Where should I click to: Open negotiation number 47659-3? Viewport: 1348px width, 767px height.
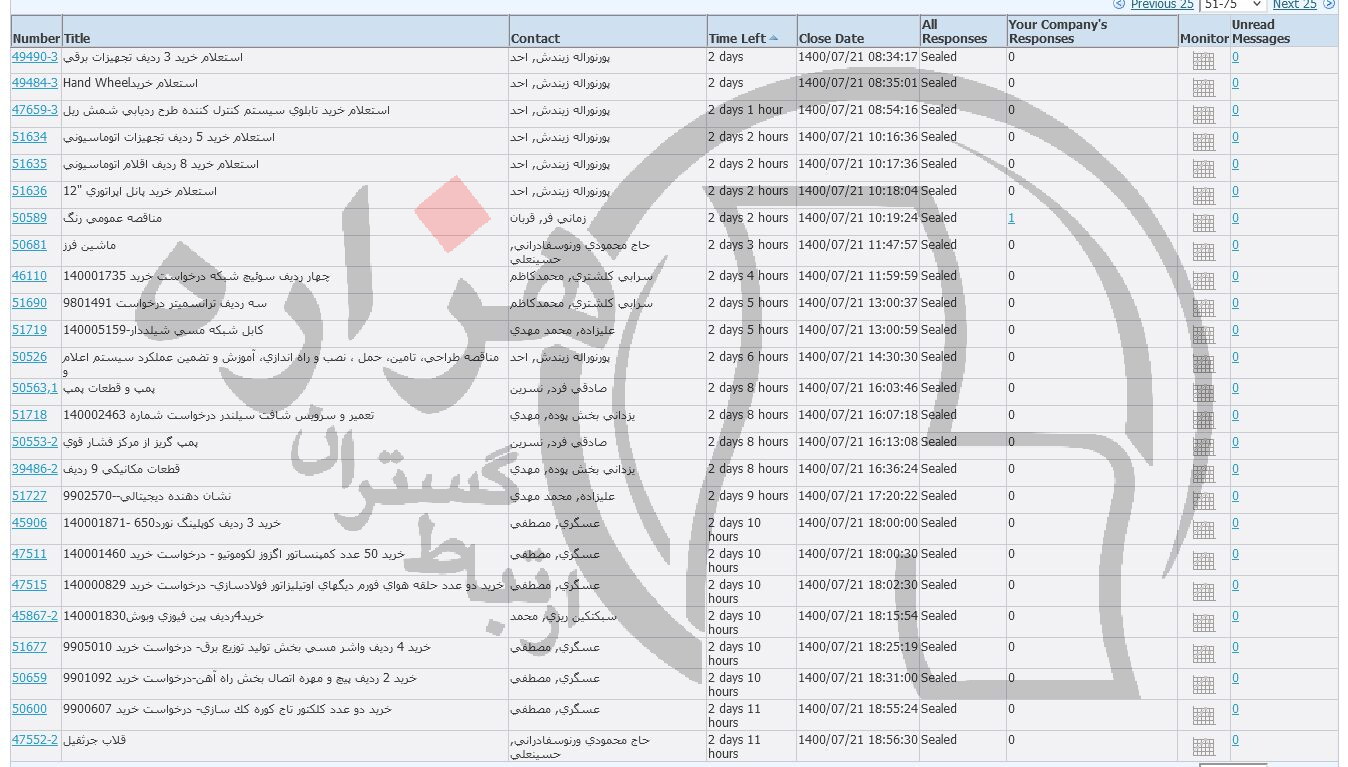point(35,110)
